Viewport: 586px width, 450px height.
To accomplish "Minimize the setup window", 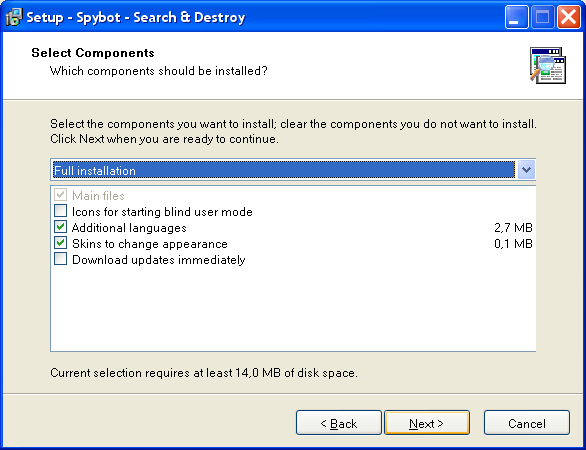I will (516, 17).
